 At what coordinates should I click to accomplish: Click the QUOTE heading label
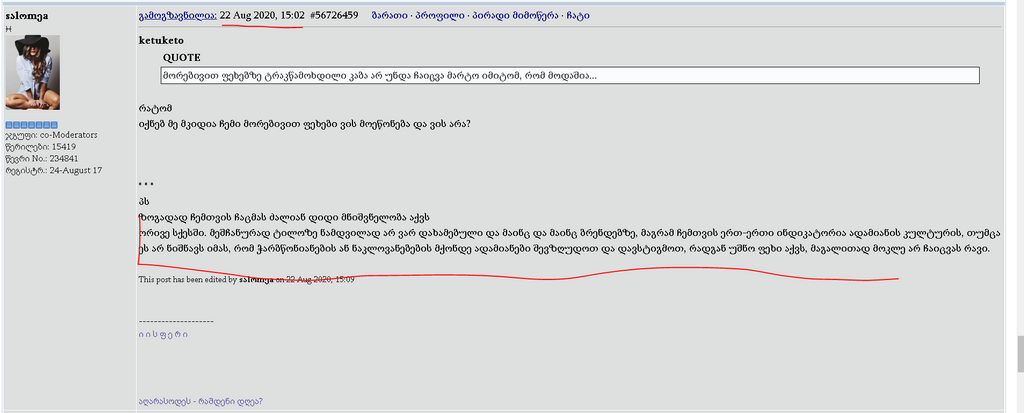[x=182, y=58]
